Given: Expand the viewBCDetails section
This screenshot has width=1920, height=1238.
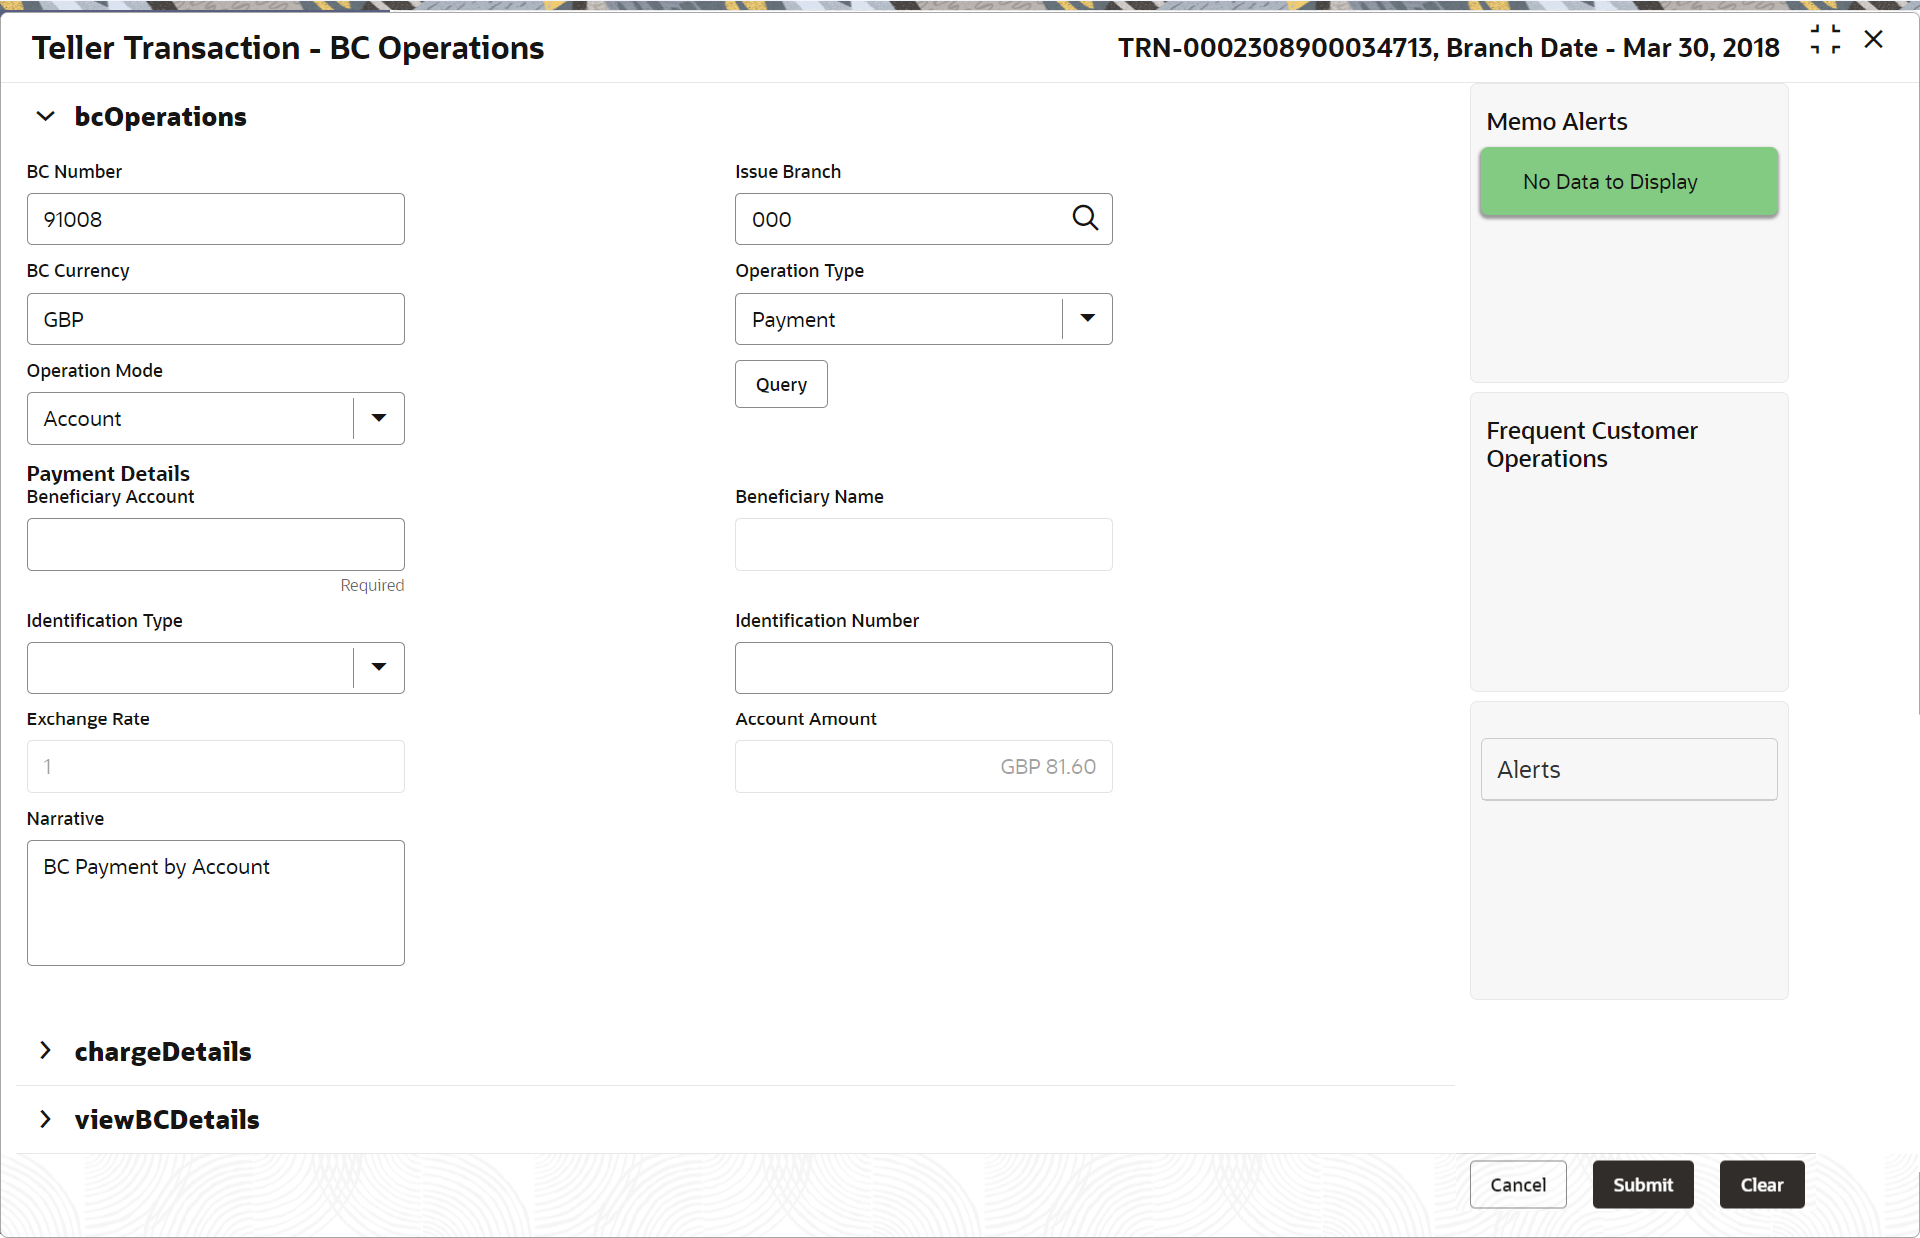Looking at the screenshot, I should click(x=45, y=1119).
